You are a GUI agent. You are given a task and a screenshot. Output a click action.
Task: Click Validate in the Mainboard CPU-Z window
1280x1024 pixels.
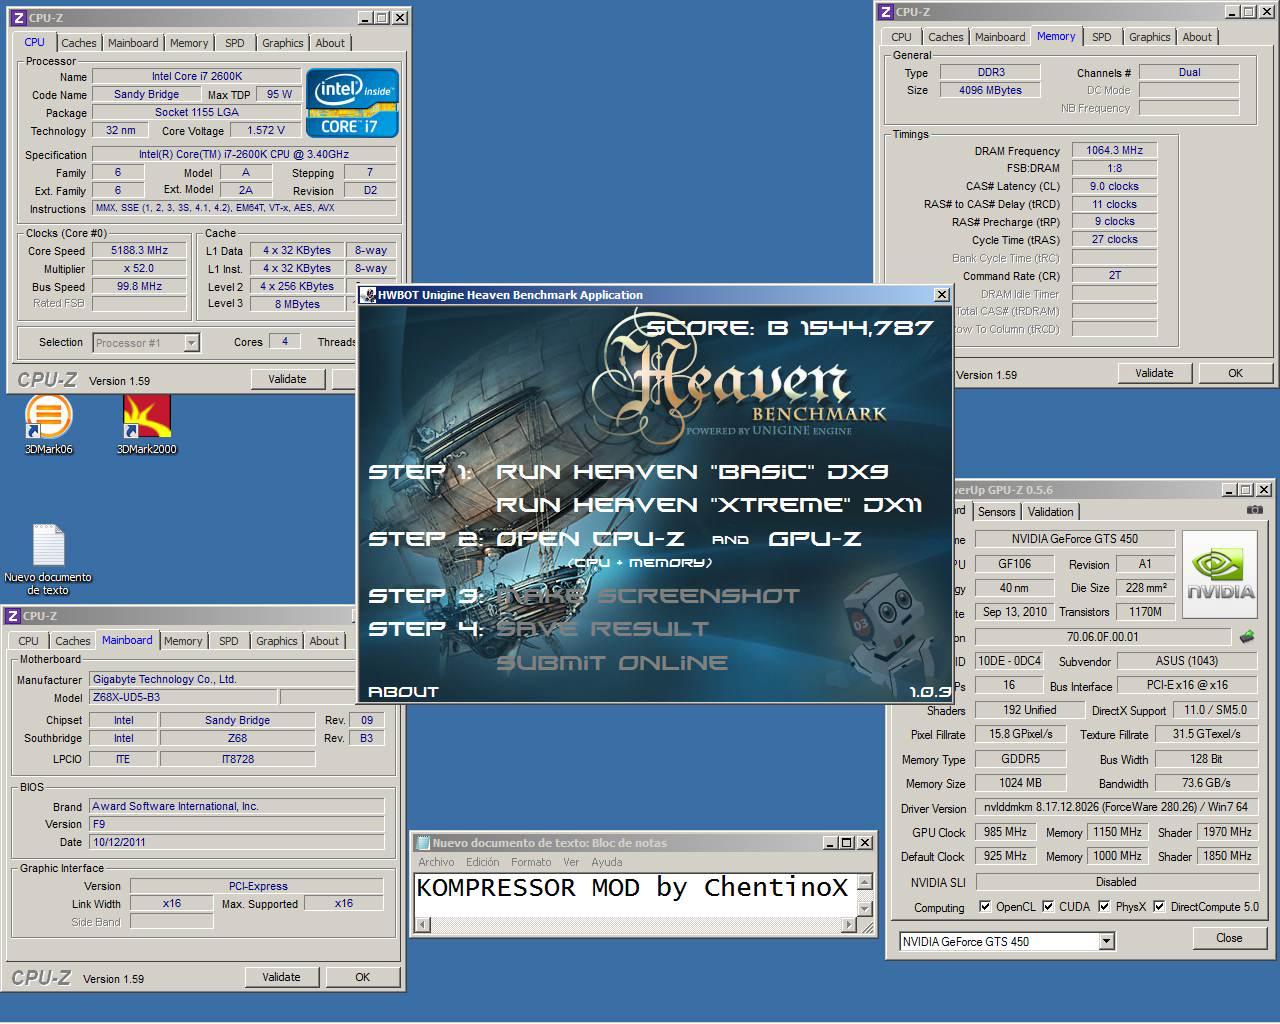pos(281,977)
